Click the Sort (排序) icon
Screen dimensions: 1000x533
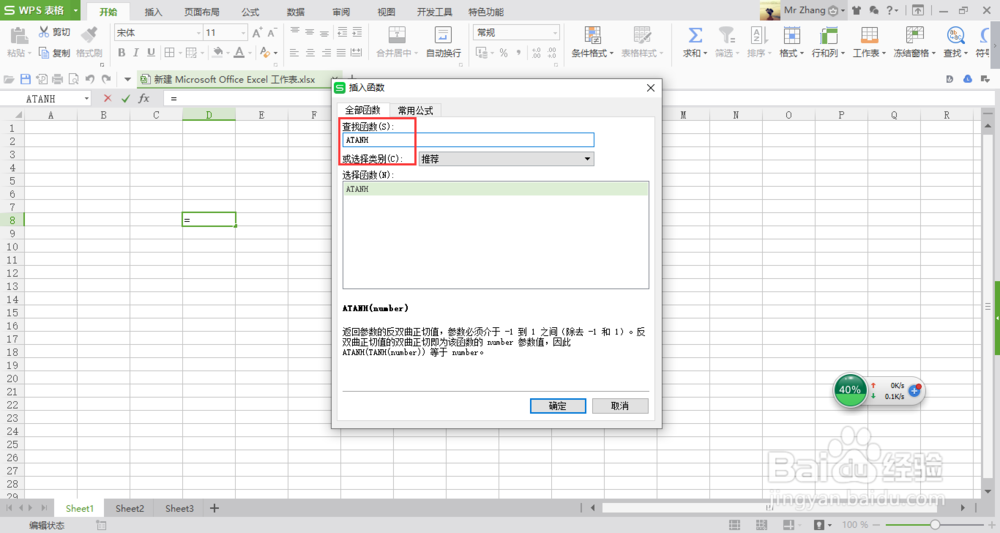tap(758, 36)
